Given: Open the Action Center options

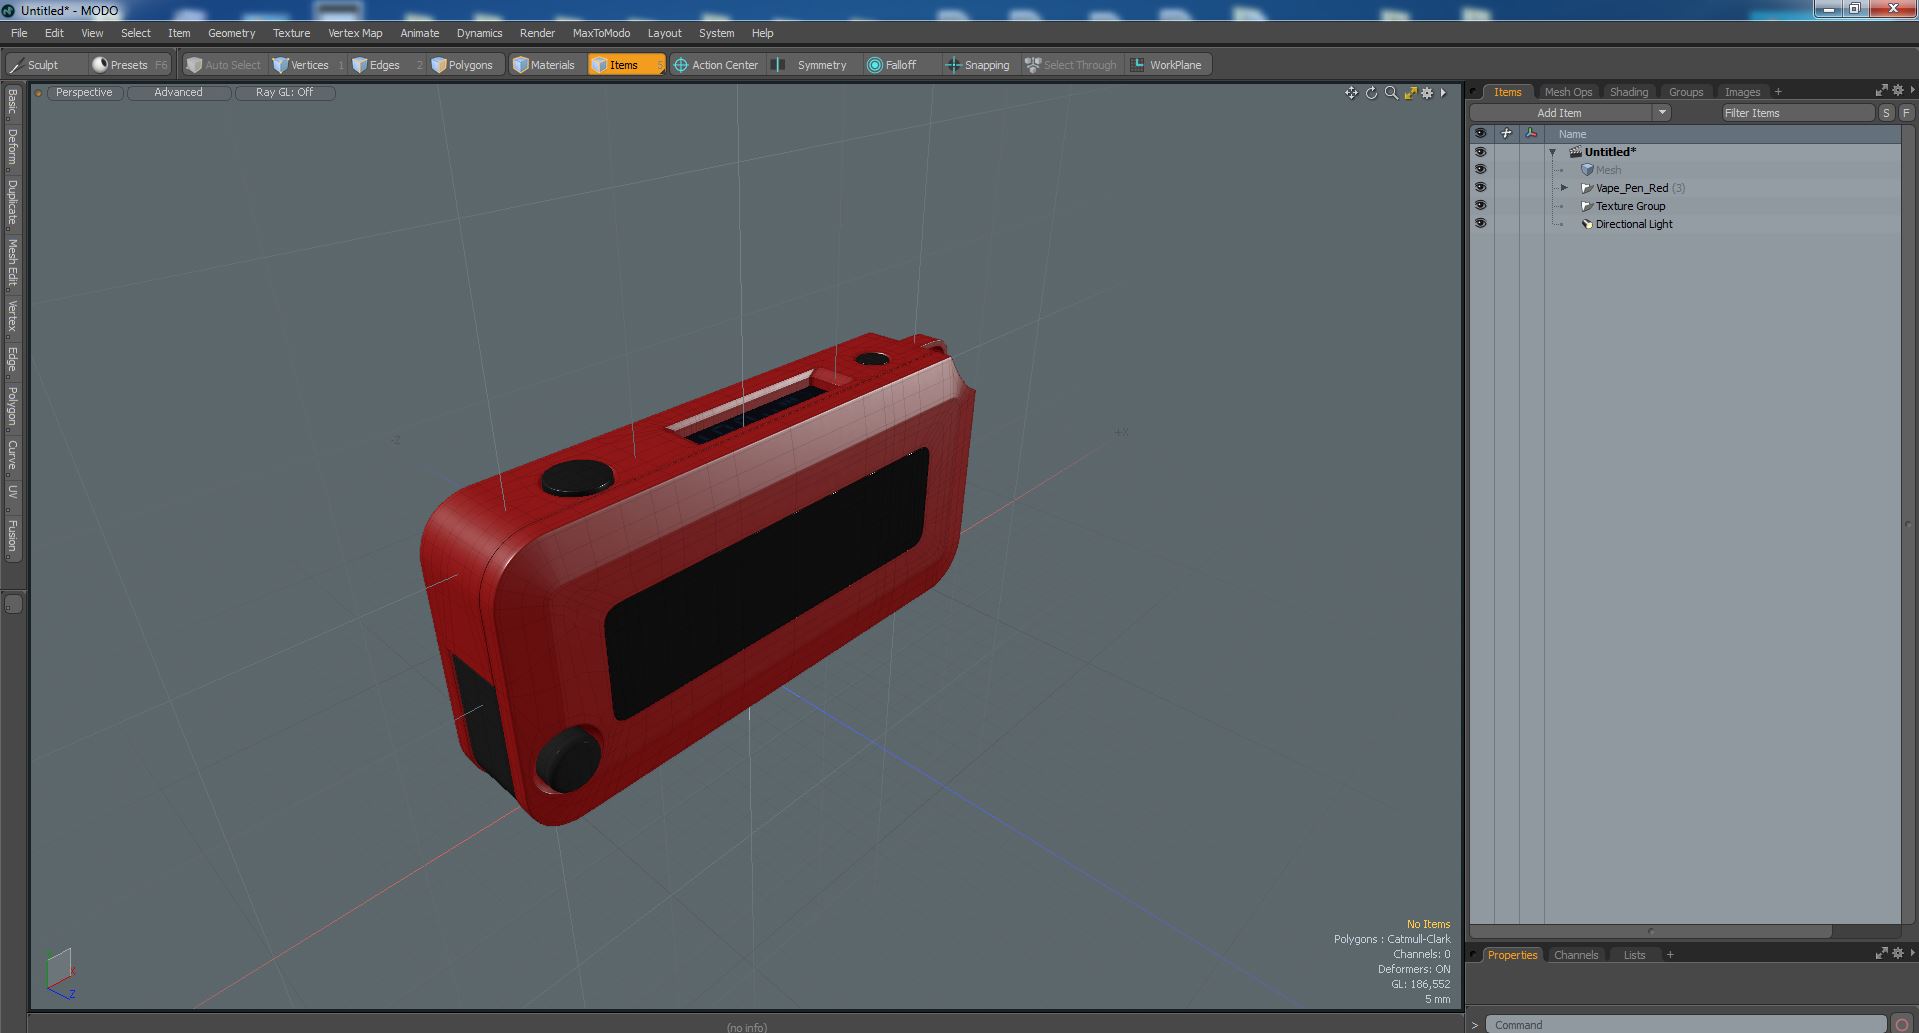Looking at the screenshot, I should 716,65.
